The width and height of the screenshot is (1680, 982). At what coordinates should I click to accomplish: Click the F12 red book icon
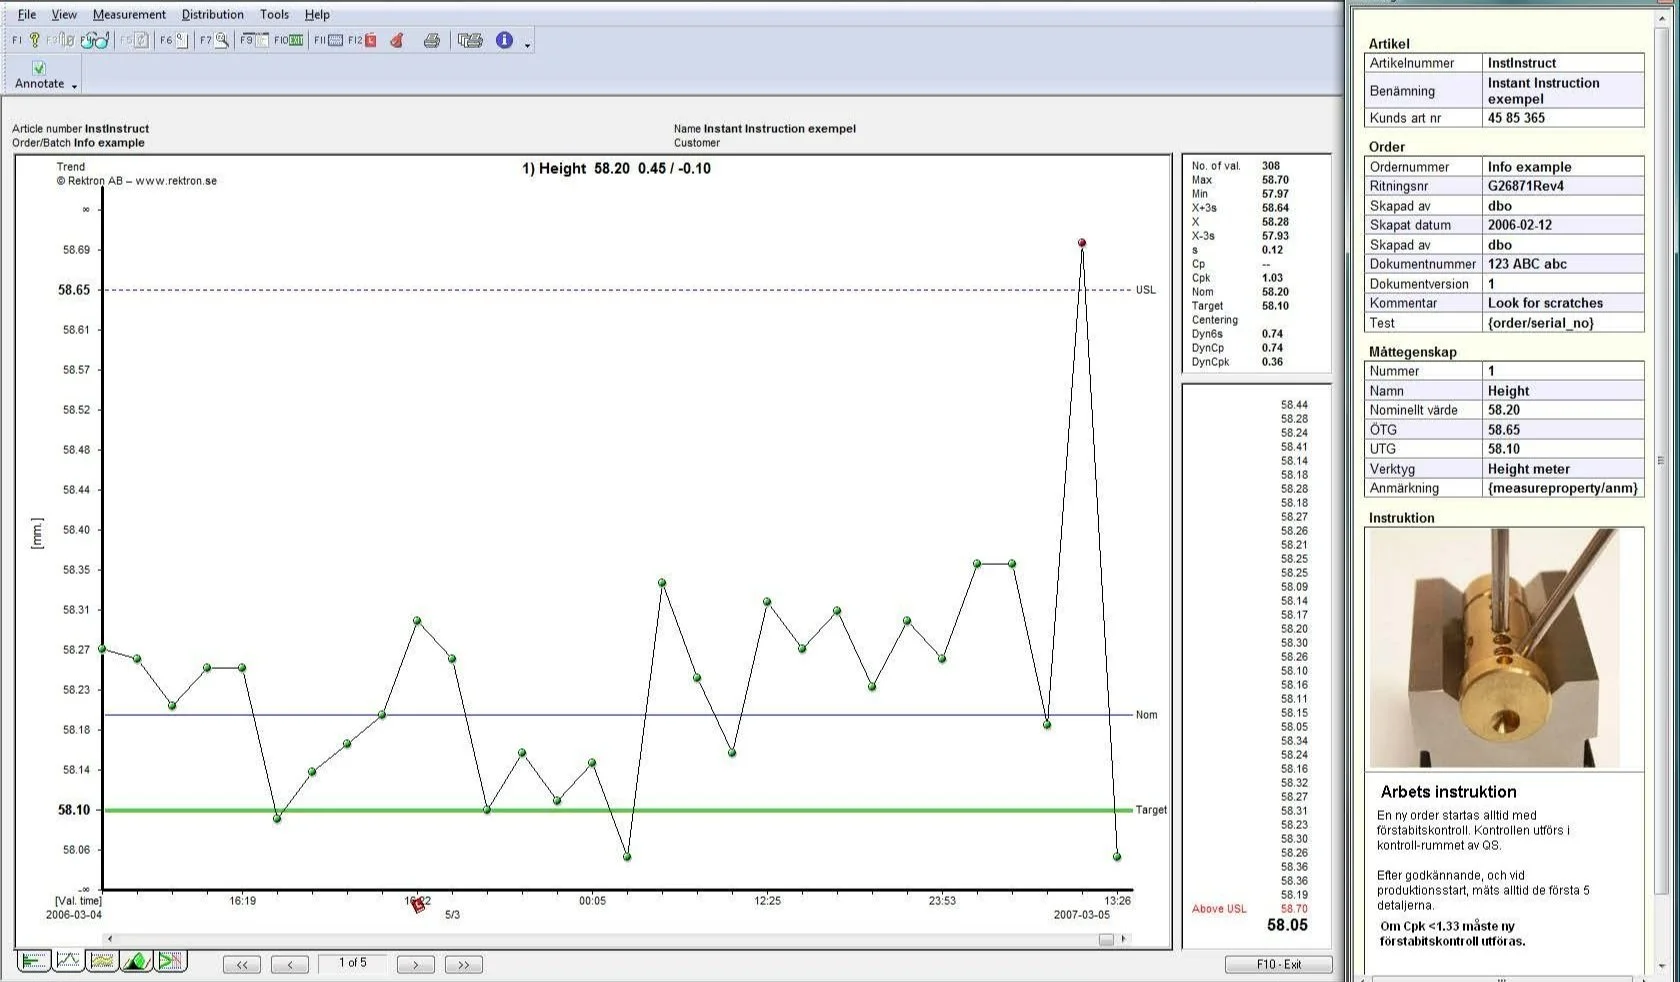(x=371, y=40)
